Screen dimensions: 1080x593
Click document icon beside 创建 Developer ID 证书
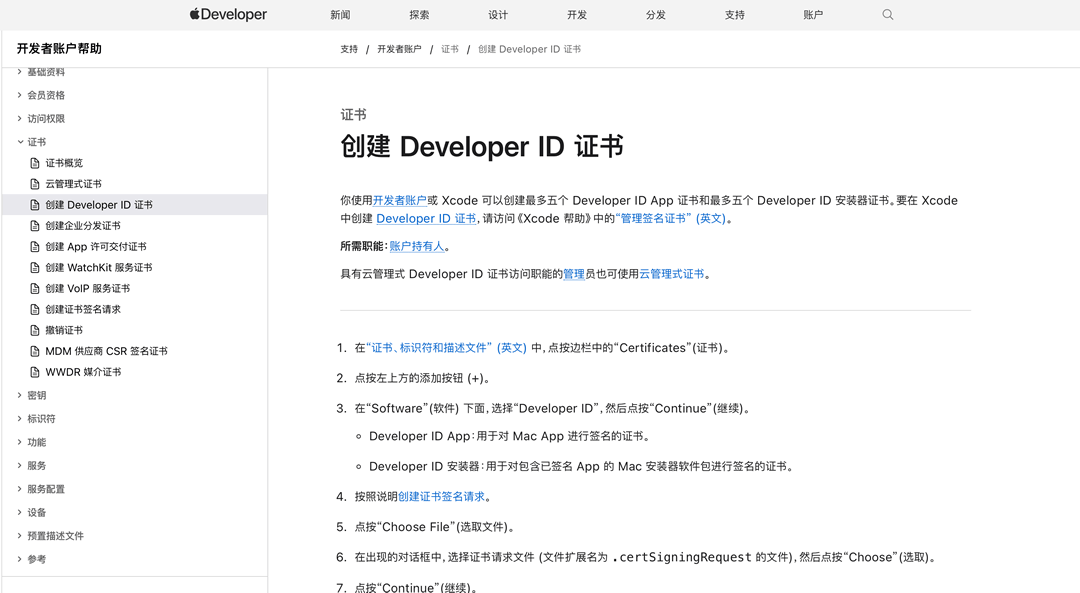[x=35, y=205]
